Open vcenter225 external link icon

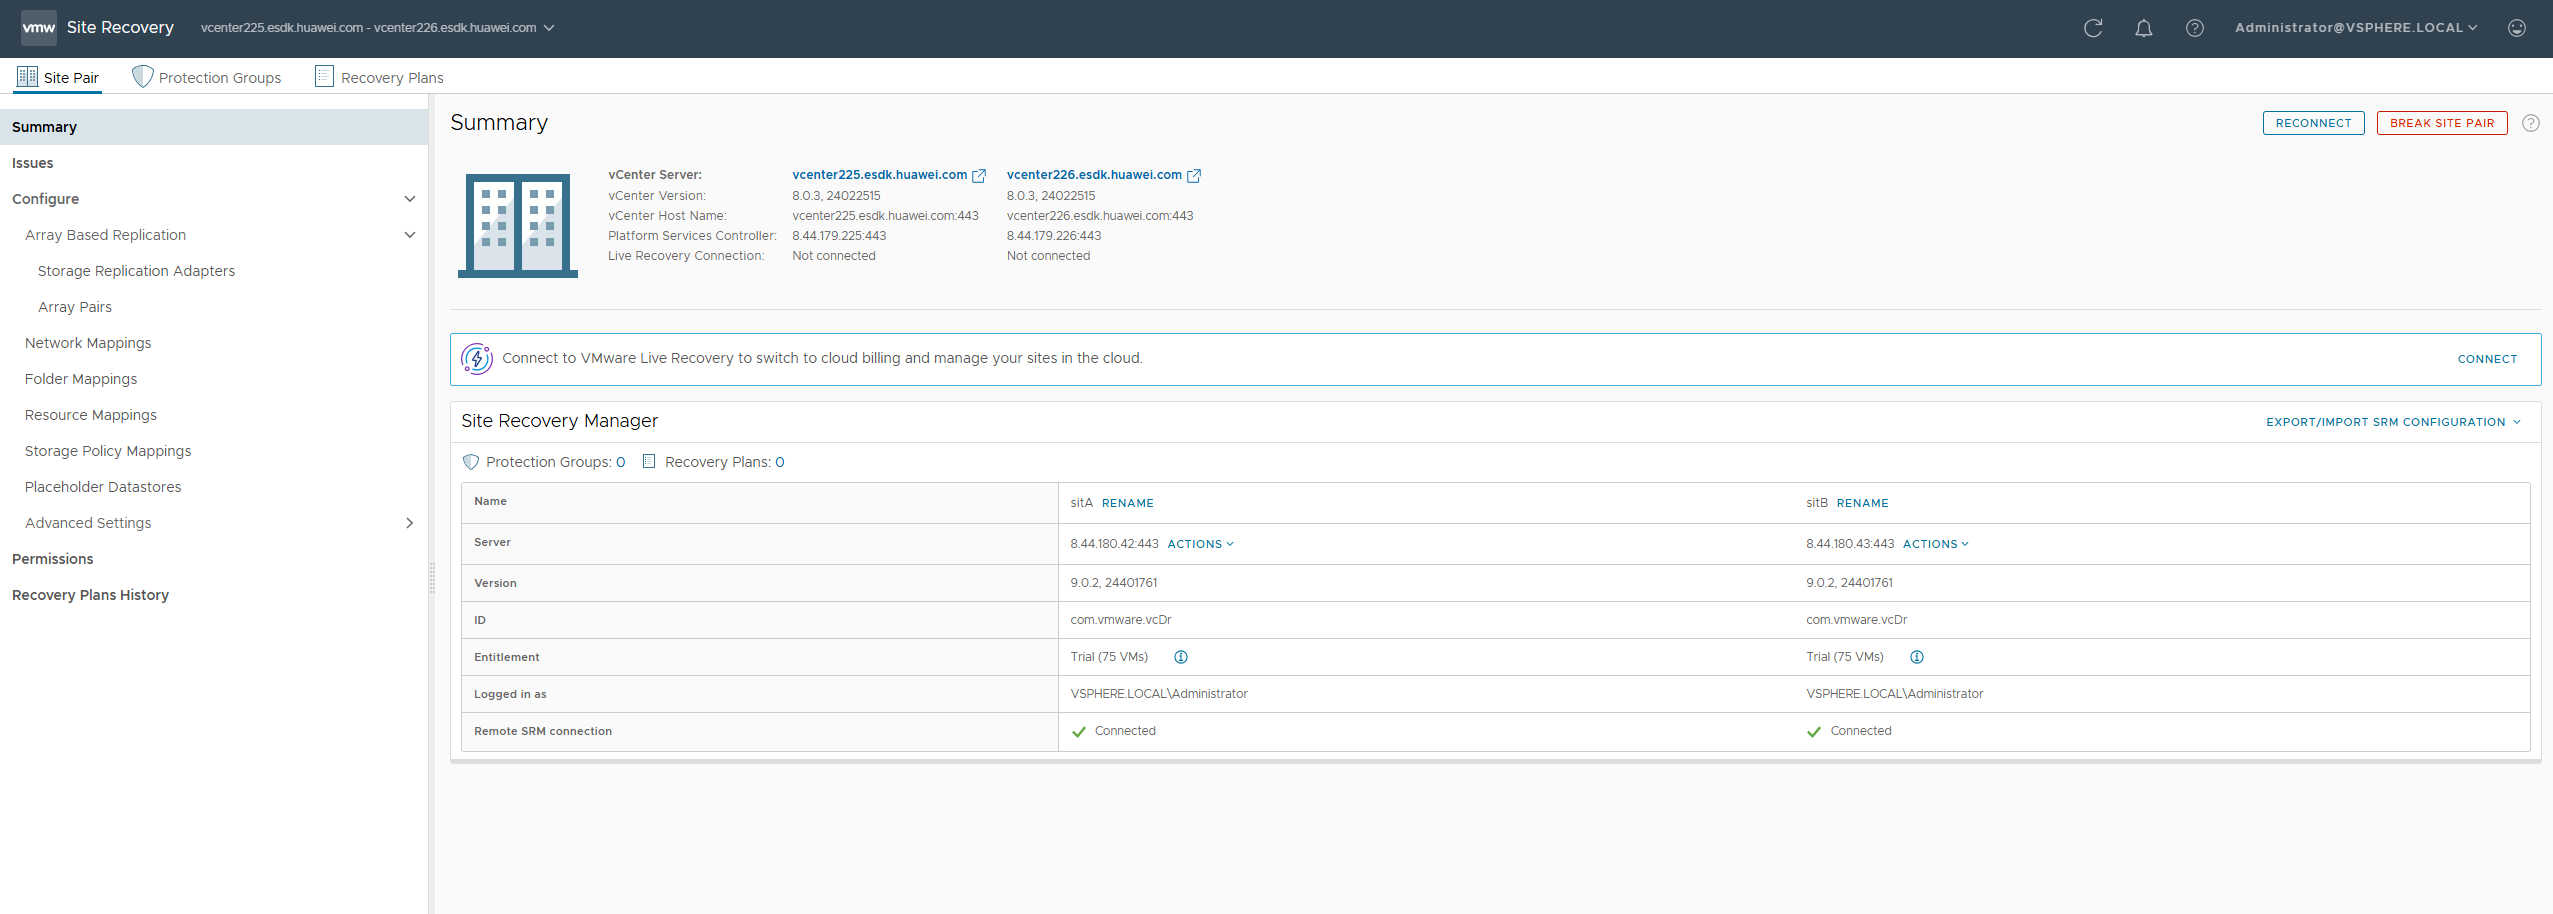coord(979,176)
